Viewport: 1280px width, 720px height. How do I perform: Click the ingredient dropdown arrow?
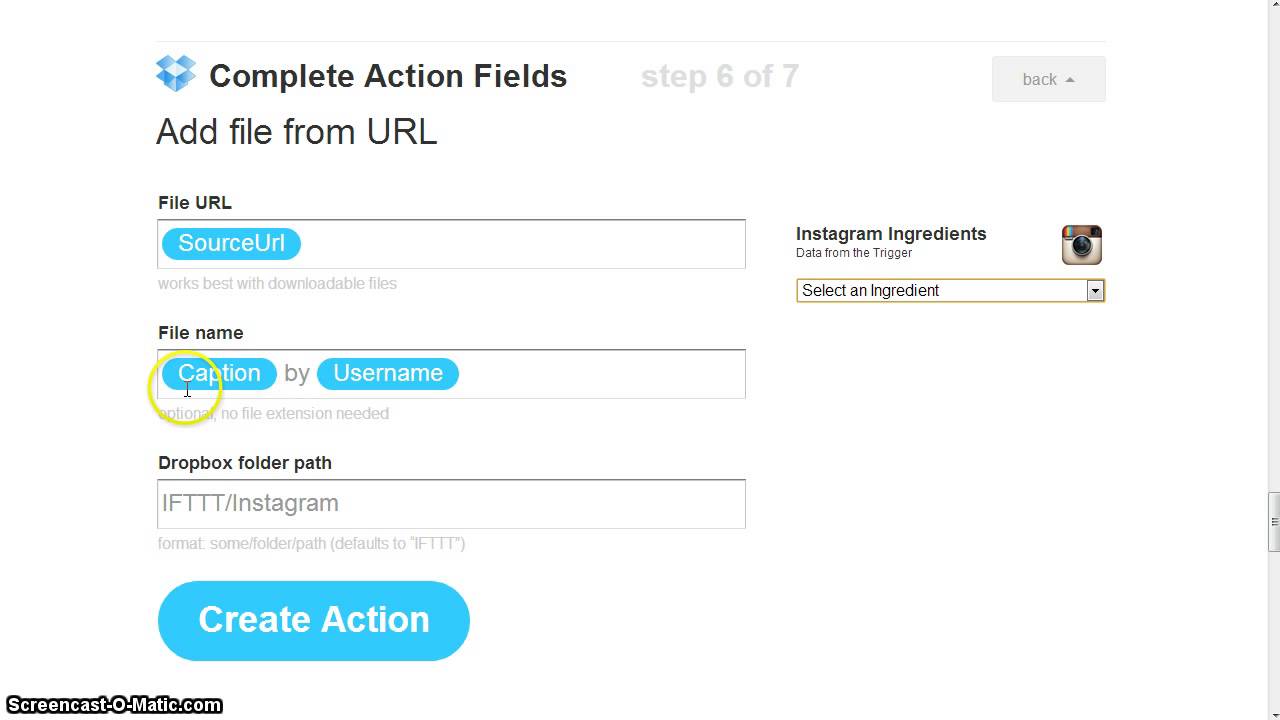[1095, 291]
